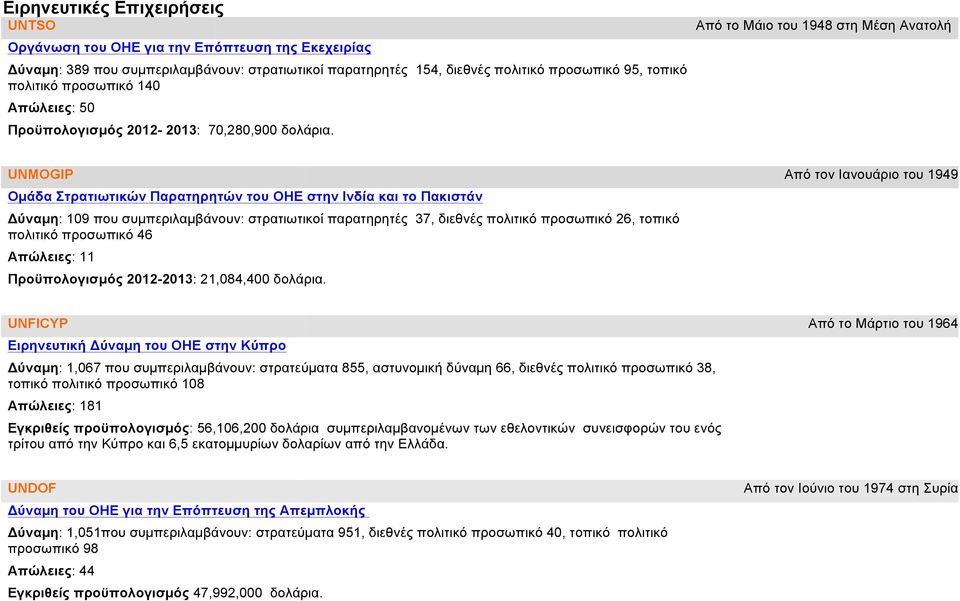Click the 'Δύναμη: 1,067' strength line
This screenshot has height=601, width=960.
362,376
